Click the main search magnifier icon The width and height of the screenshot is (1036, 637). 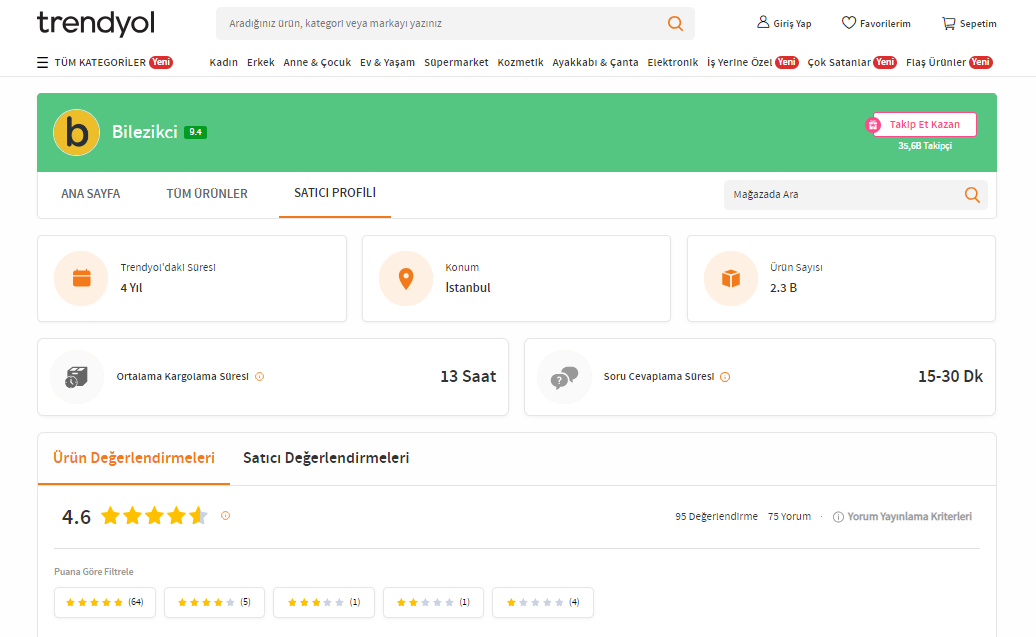675,23
